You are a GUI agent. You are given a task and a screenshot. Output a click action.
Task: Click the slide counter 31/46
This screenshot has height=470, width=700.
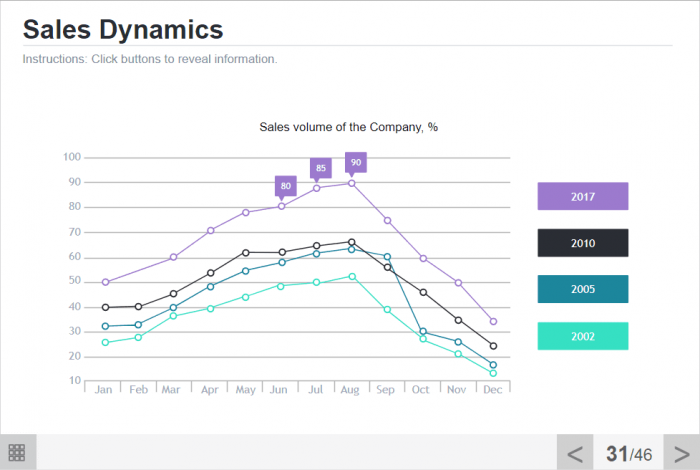click(629, 454)
